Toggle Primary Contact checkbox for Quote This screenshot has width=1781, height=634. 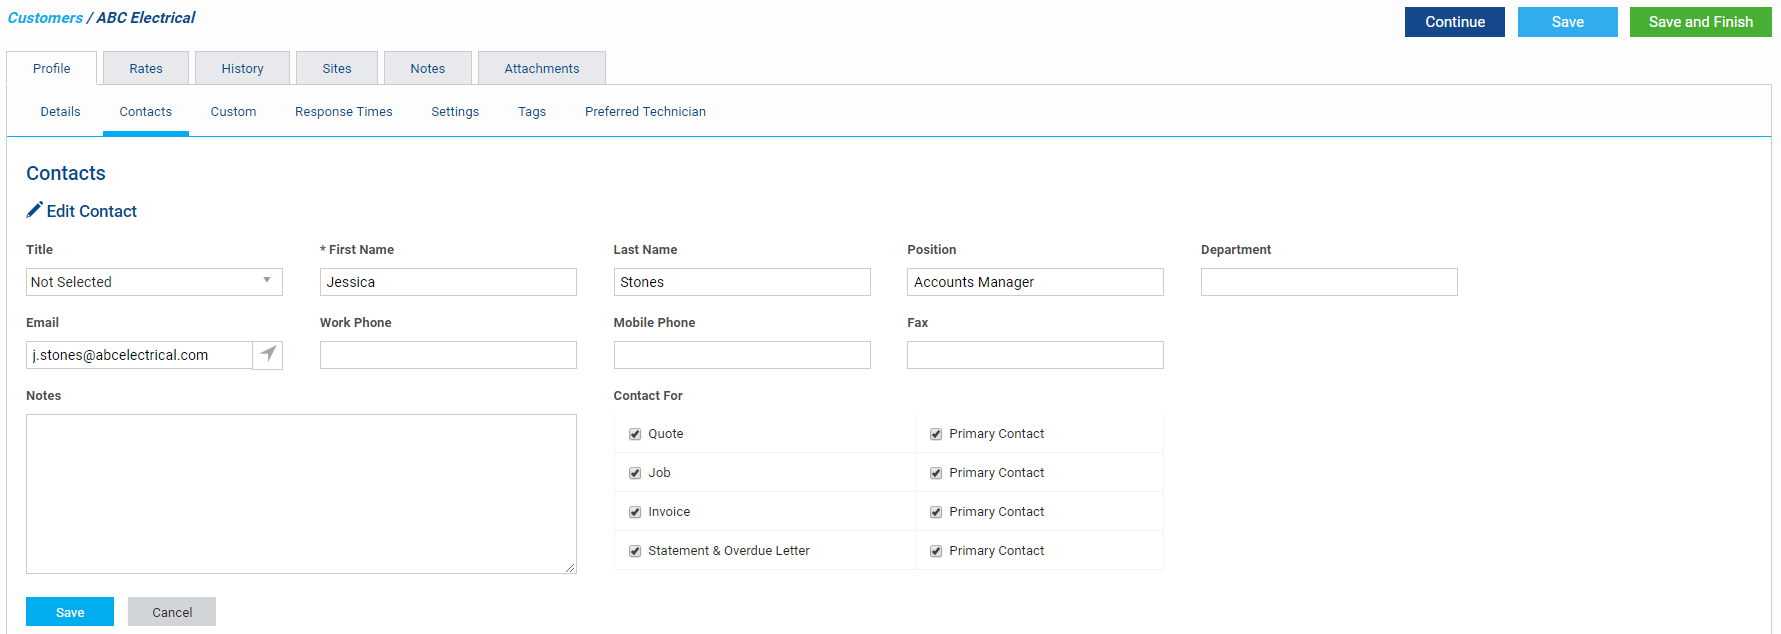point(936,434)
